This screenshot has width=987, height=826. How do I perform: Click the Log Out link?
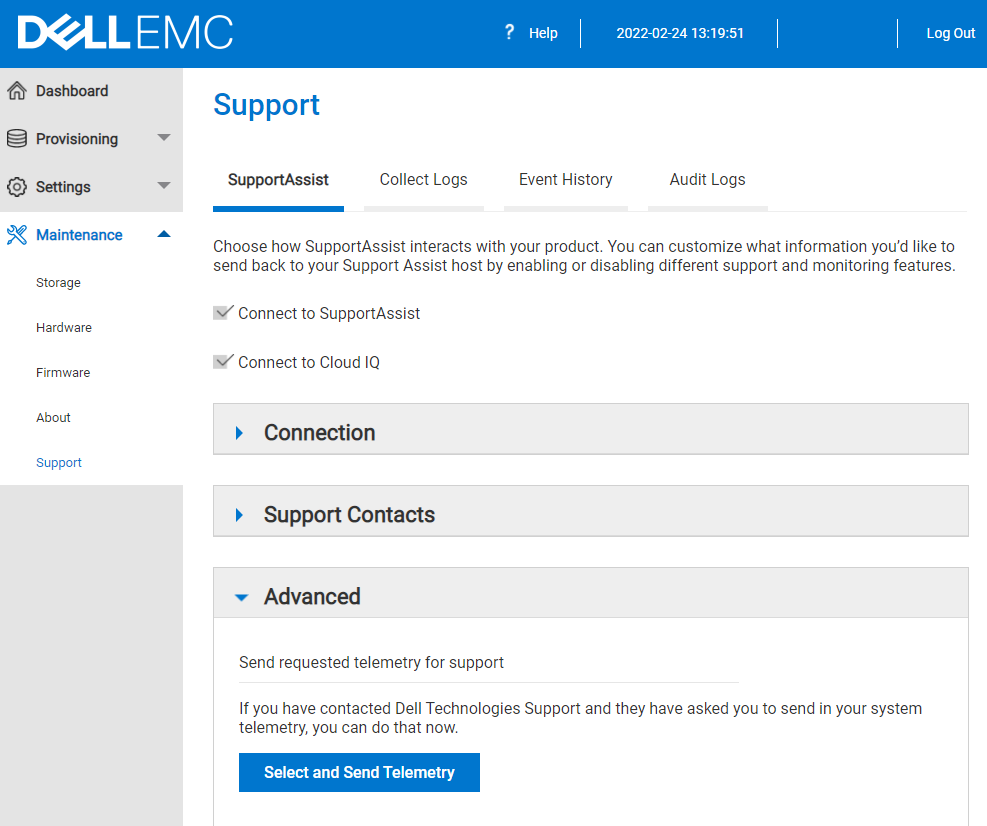[x=949, y=32]
